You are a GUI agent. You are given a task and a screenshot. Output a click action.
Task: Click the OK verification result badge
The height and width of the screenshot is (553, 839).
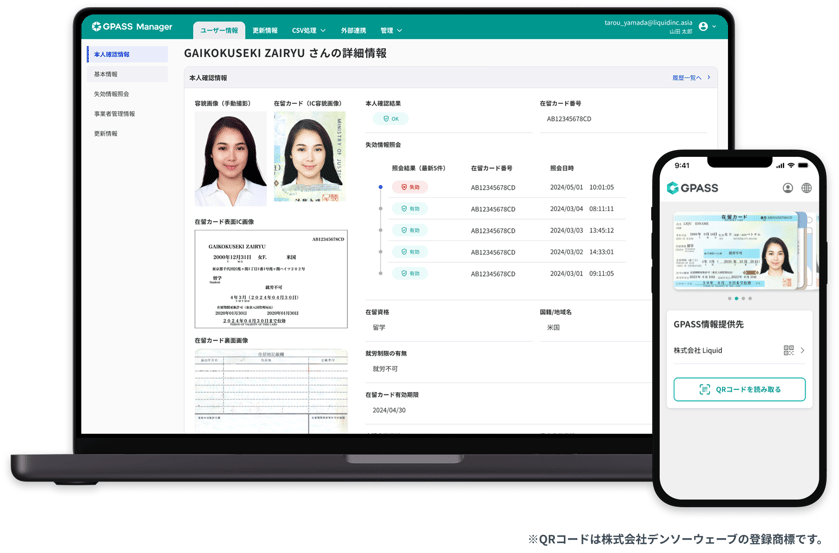[391, 119]
